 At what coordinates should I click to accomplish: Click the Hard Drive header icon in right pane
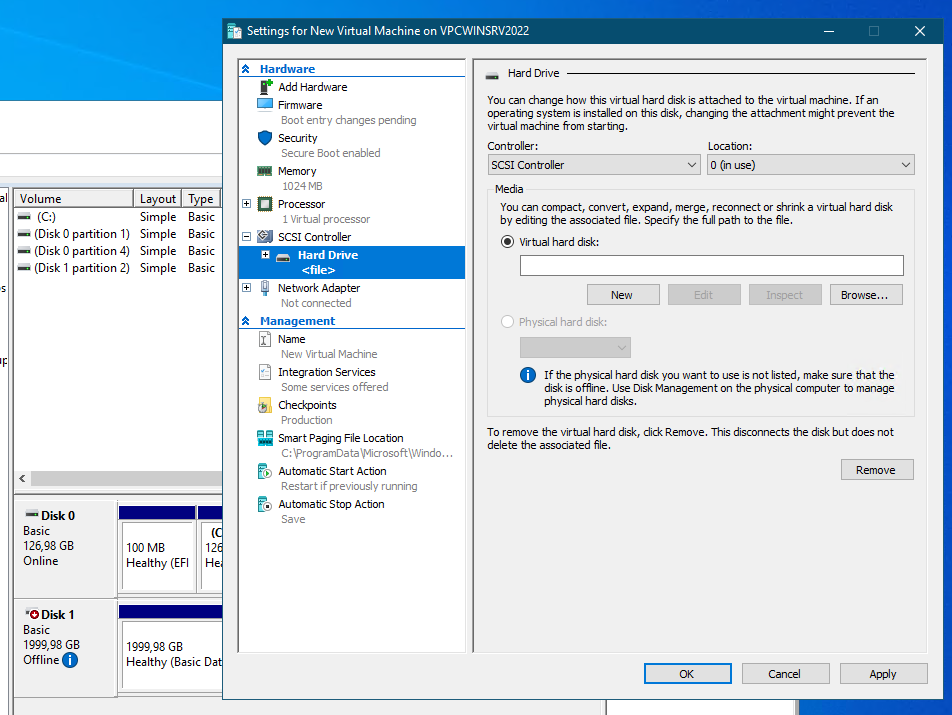coord(492,75)
